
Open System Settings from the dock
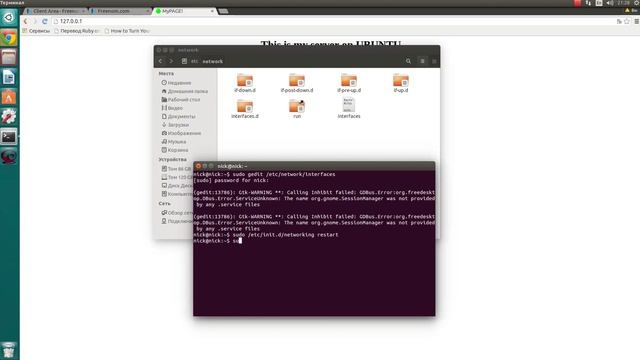(x=9, y=117)
